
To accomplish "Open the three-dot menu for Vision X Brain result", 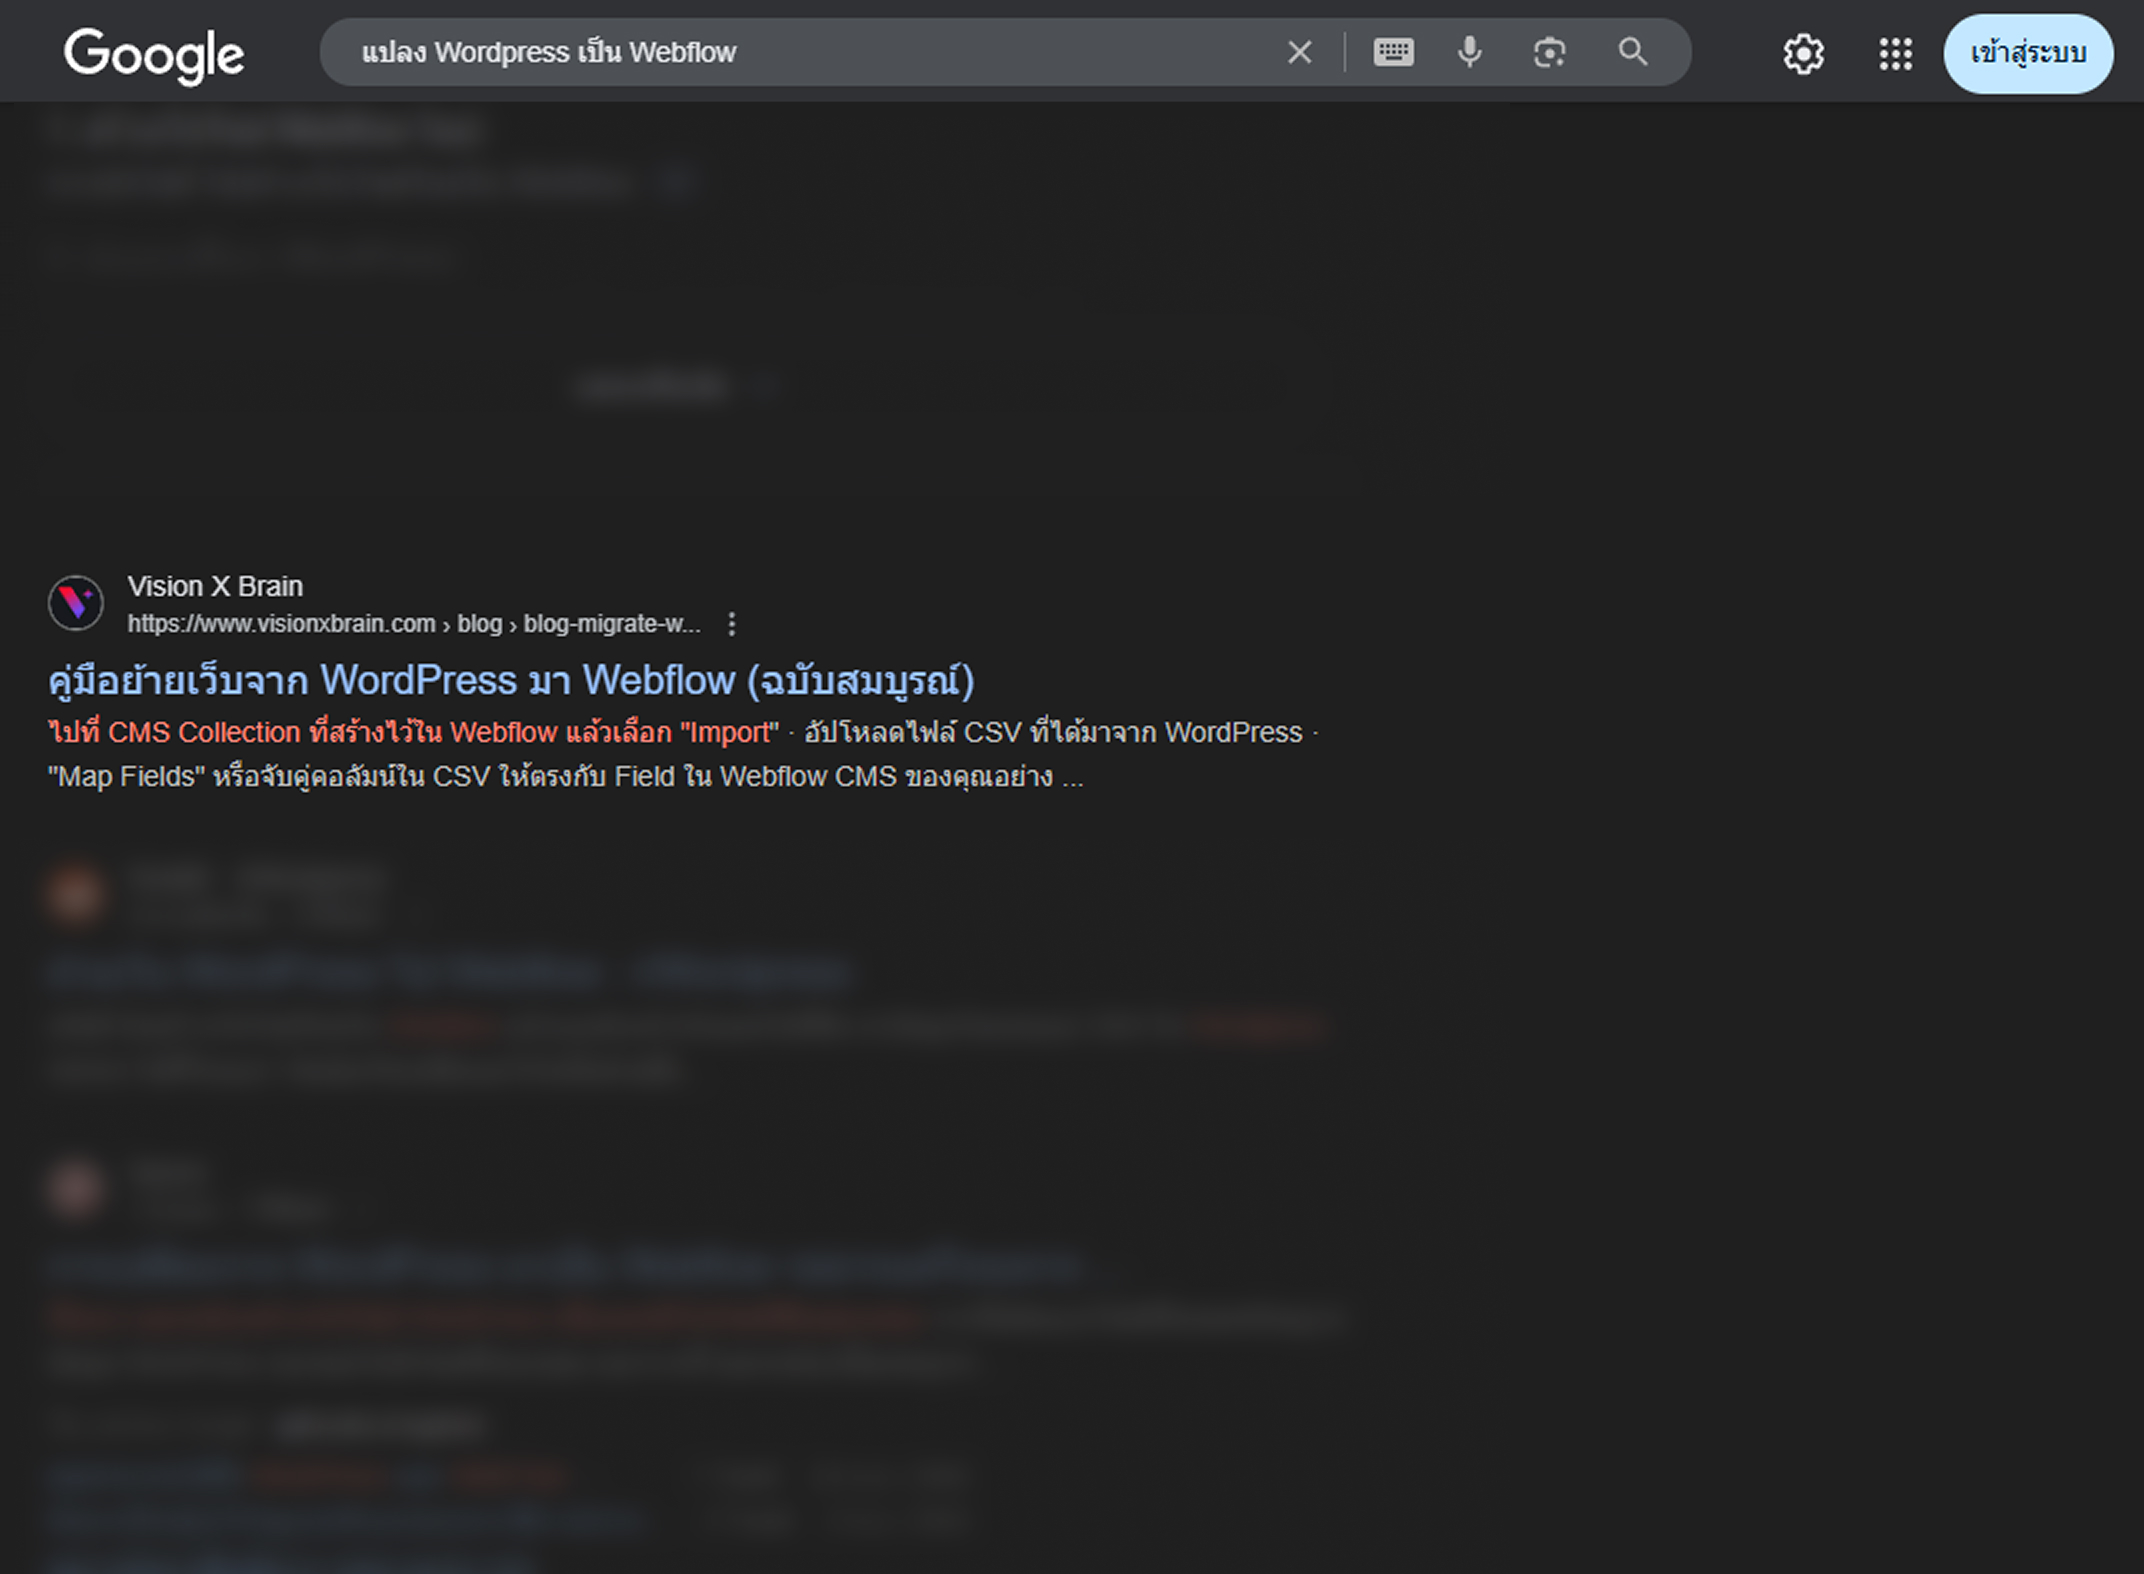I will pos(732,624).
